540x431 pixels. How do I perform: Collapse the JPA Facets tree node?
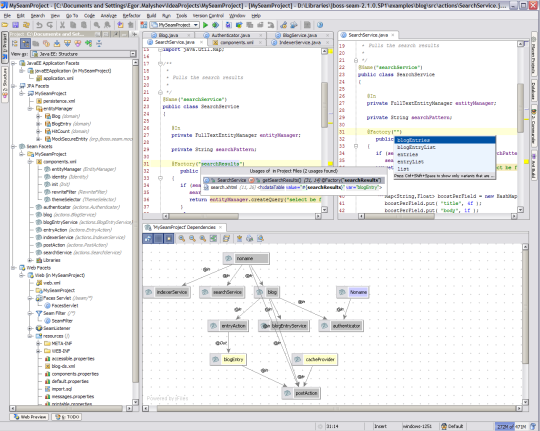click(x=13, y=86)
